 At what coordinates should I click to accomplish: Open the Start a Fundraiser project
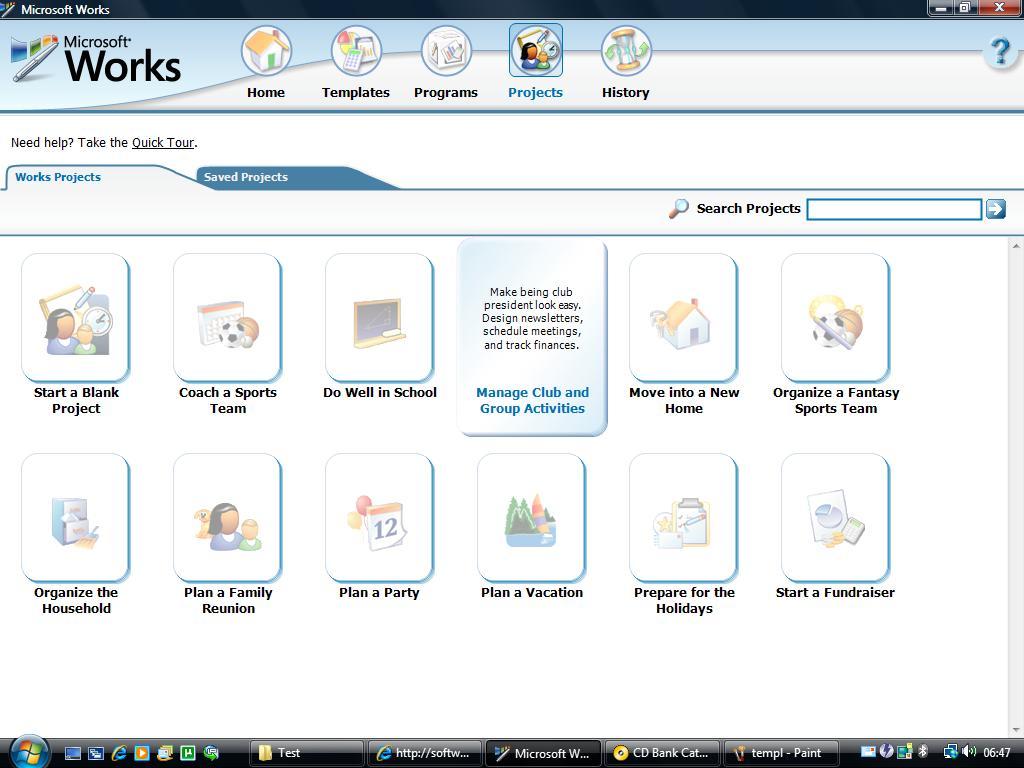(x=836, y=518)
